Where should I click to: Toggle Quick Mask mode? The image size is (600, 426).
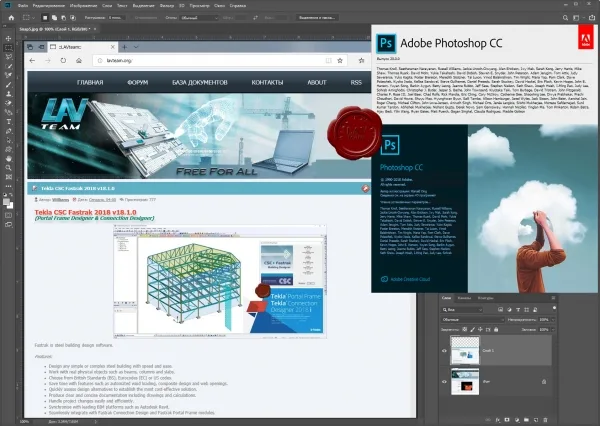8,215
